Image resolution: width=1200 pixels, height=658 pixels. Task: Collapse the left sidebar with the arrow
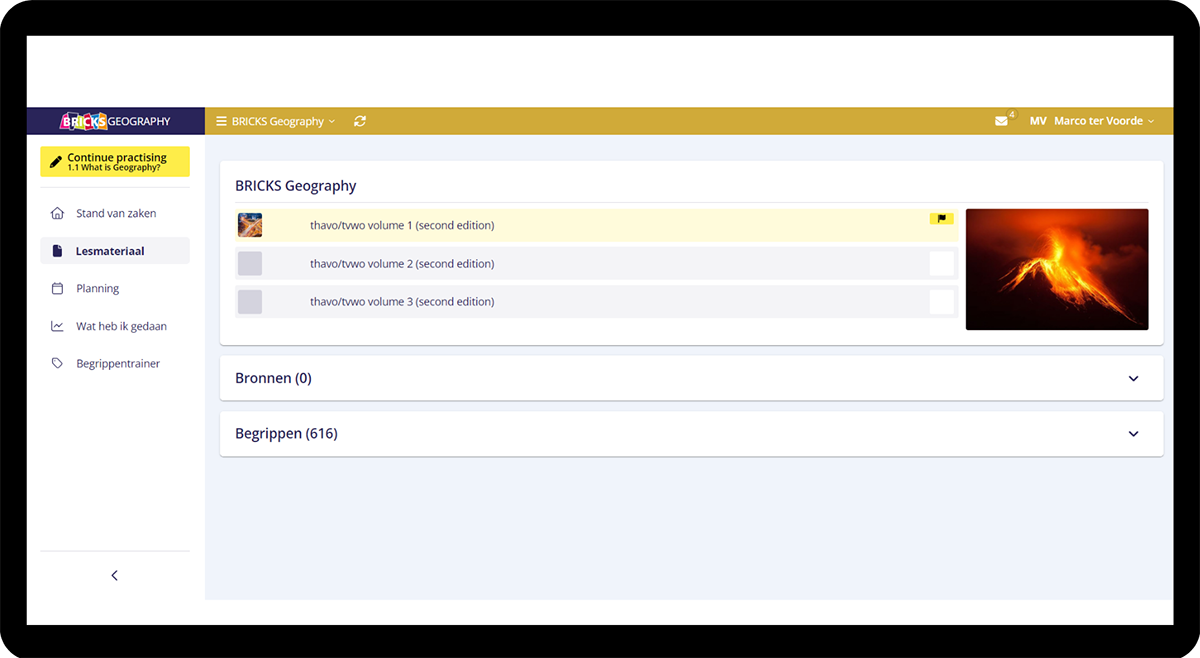(x=114, y=576)
